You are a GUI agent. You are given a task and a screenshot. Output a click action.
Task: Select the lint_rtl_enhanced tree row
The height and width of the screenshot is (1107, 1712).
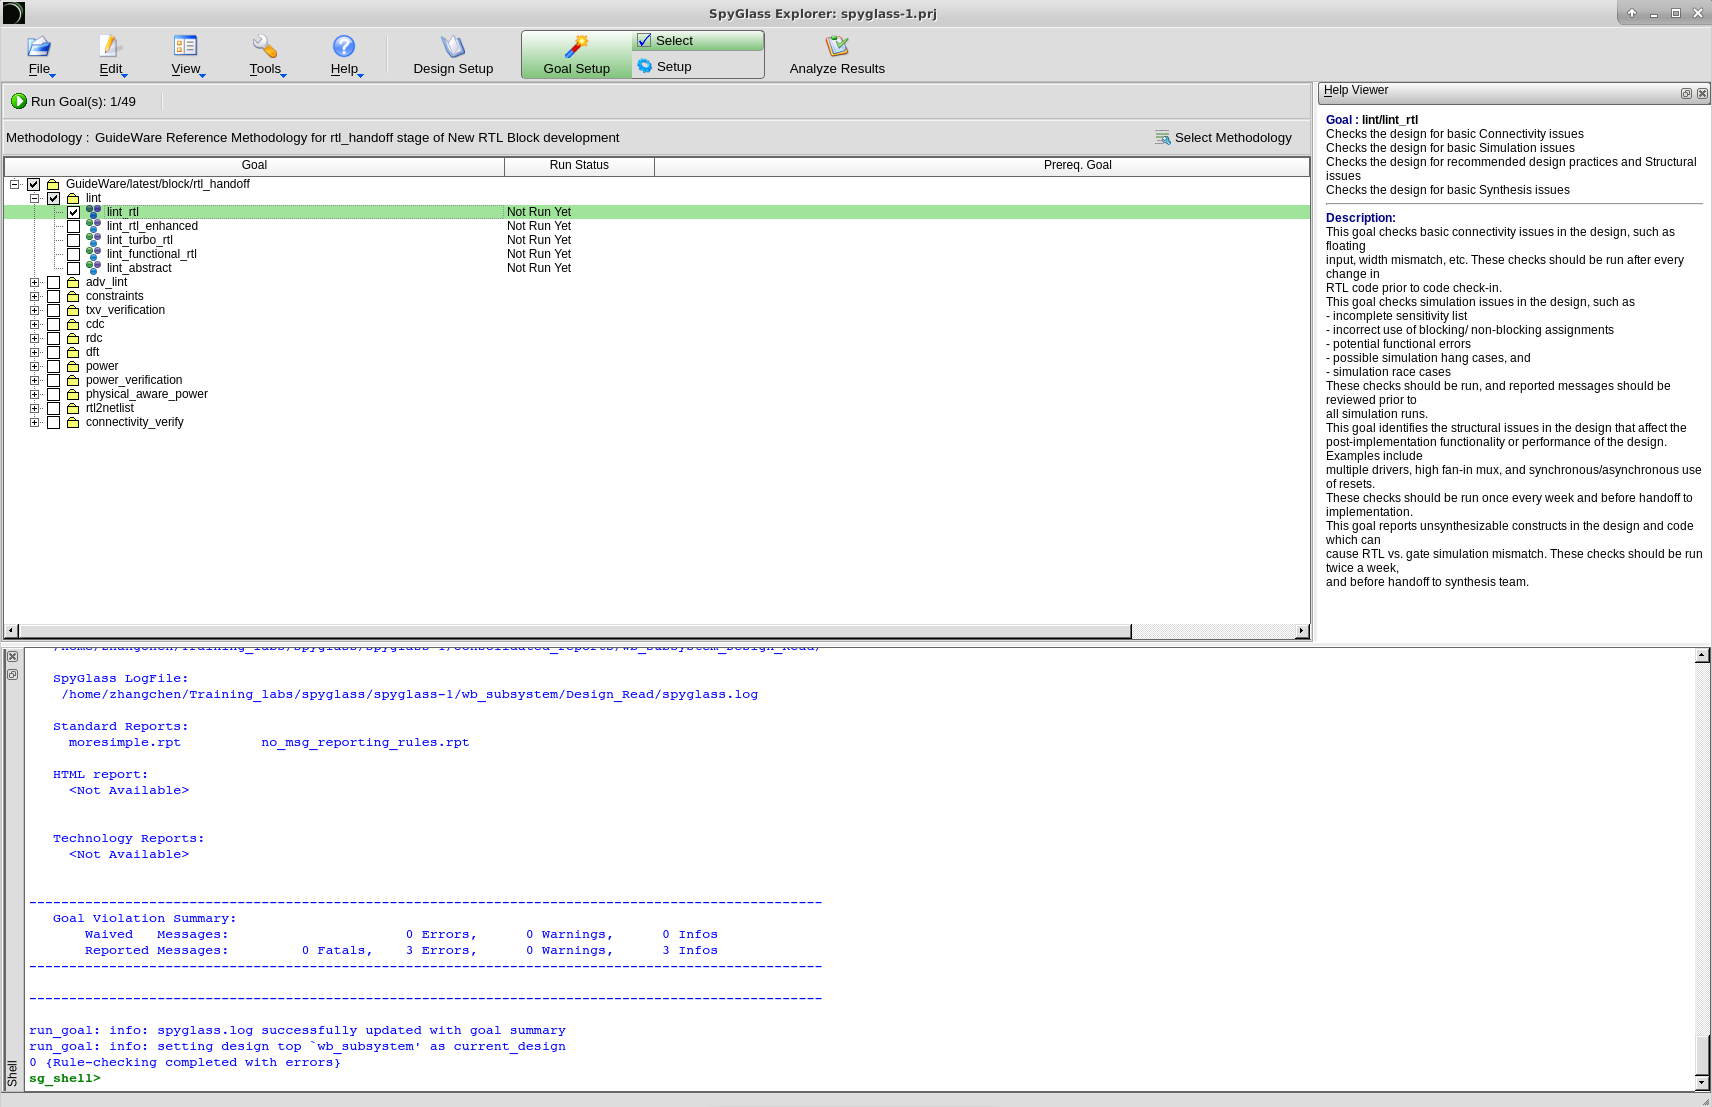click(657, 226)
